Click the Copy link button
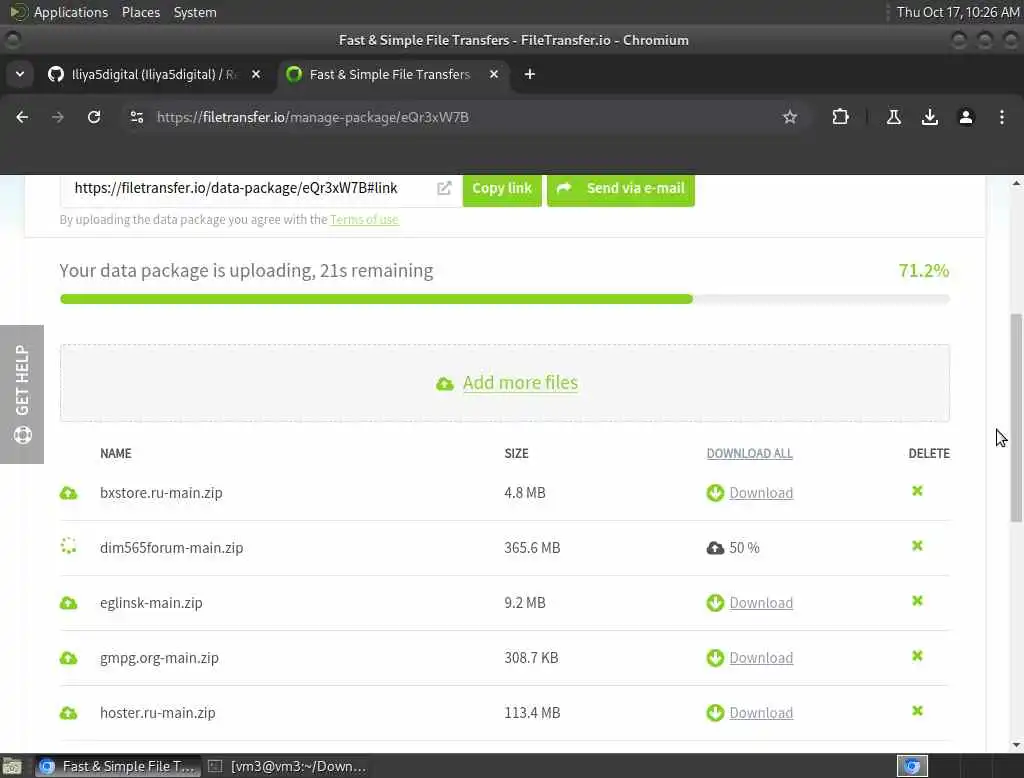 502,188
